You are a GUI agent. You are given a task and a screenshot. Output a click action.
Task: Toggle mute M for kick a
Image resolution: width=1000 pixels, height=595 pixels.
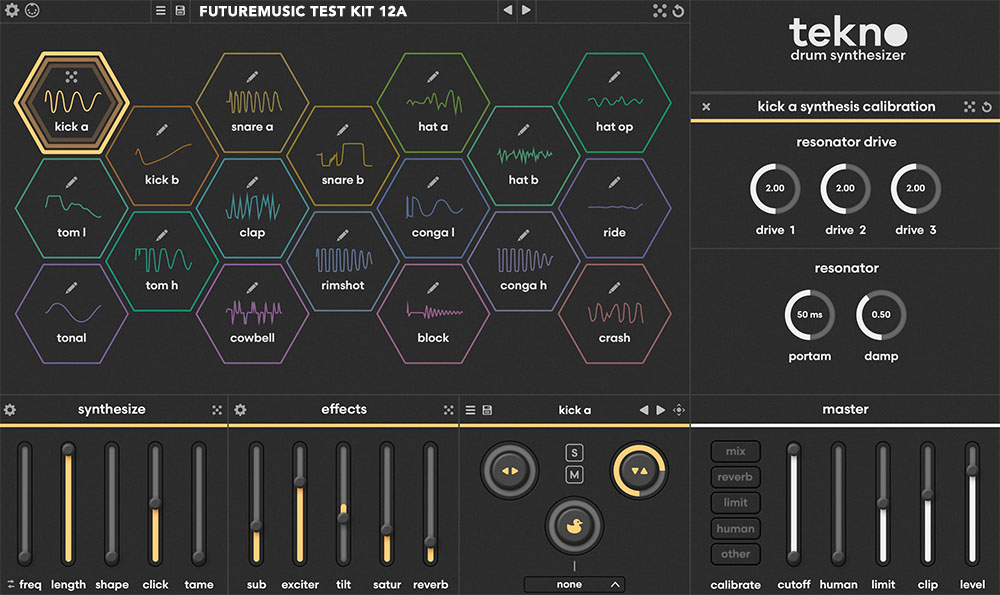[574, 474]
